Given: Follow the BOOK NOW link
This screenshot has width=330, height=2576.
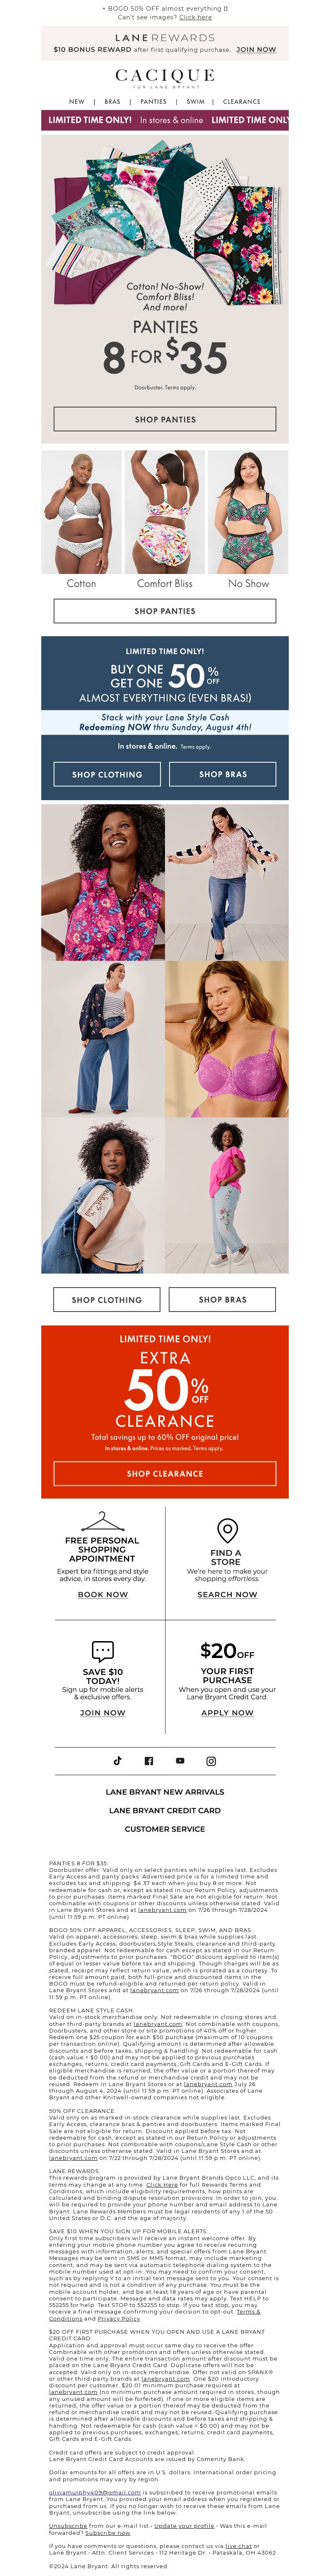Looking at the screenshot, I should [103, 1594].
